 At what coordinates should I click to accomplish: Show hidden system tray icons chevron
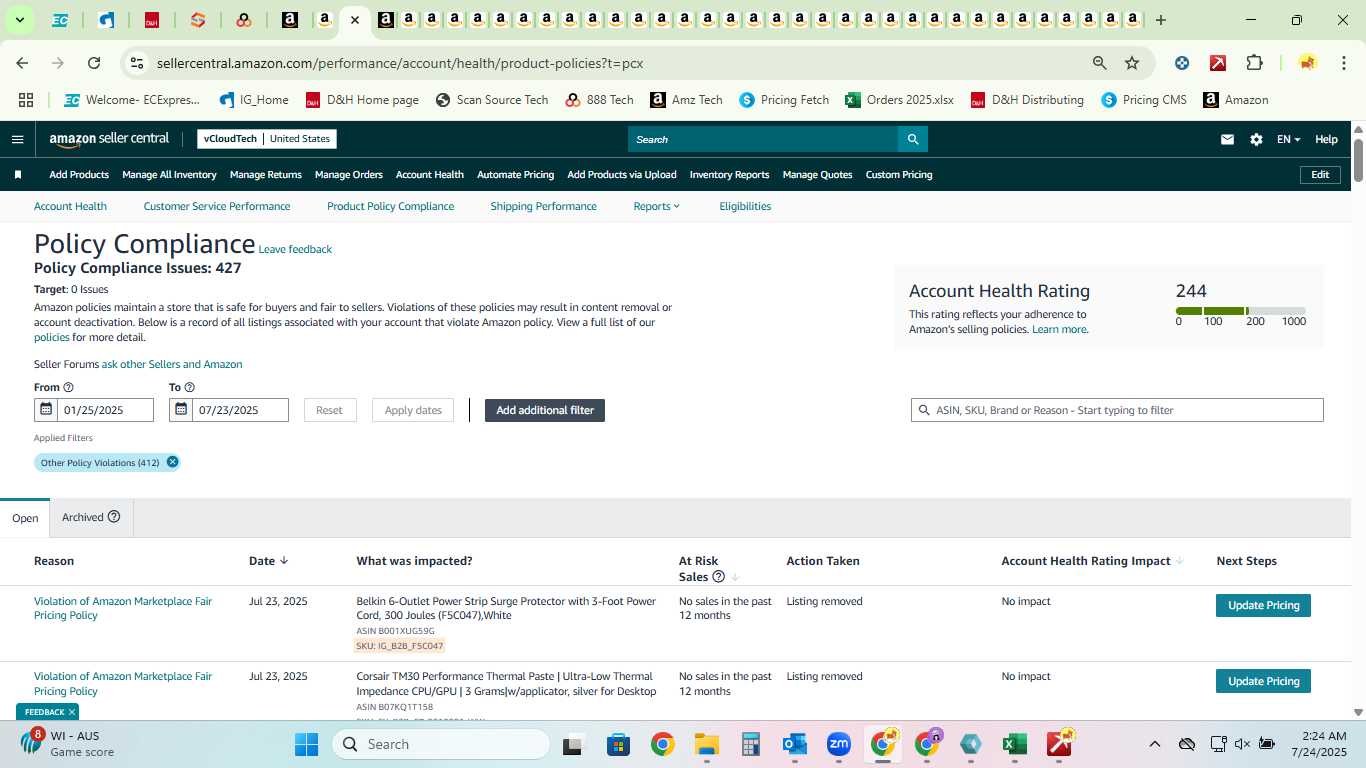(x=1155, y=744)
